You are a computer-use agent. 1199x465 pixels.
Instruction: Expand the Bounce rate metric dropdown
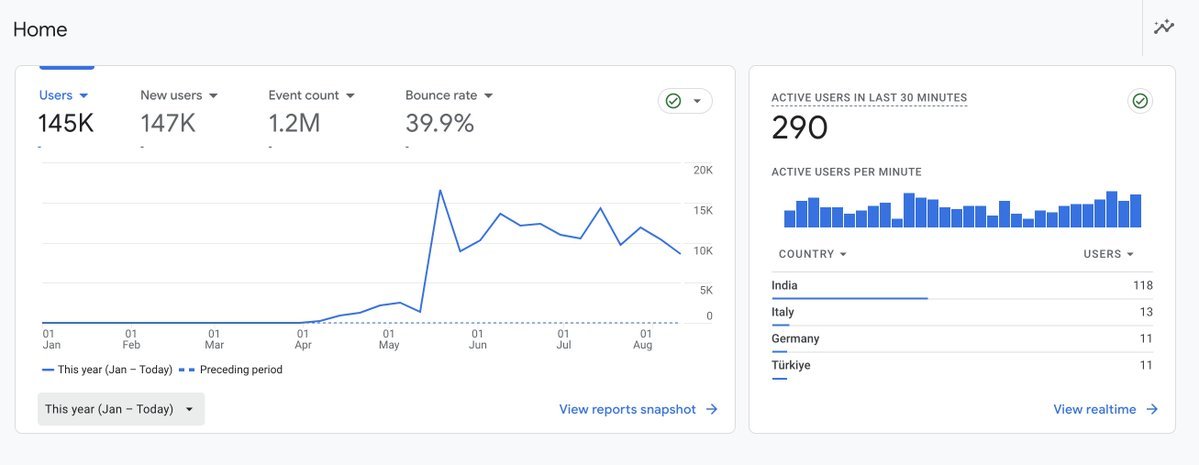coord(488,96)
